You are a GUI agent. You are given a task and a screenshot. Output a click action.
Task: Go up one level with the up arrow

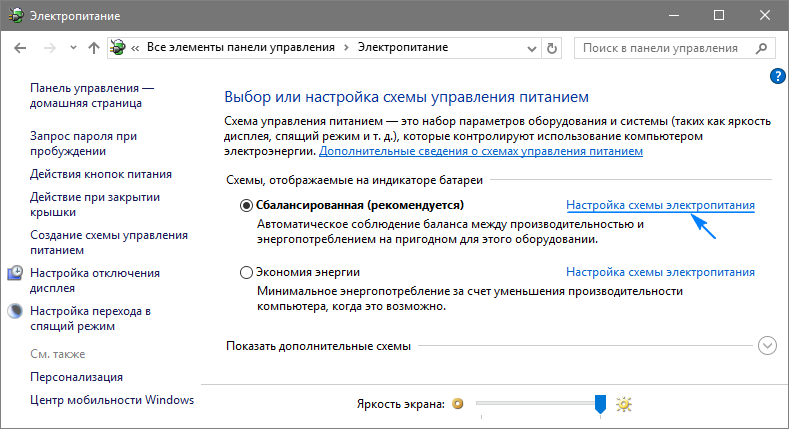pyautogui.click(x=93, y=47)
